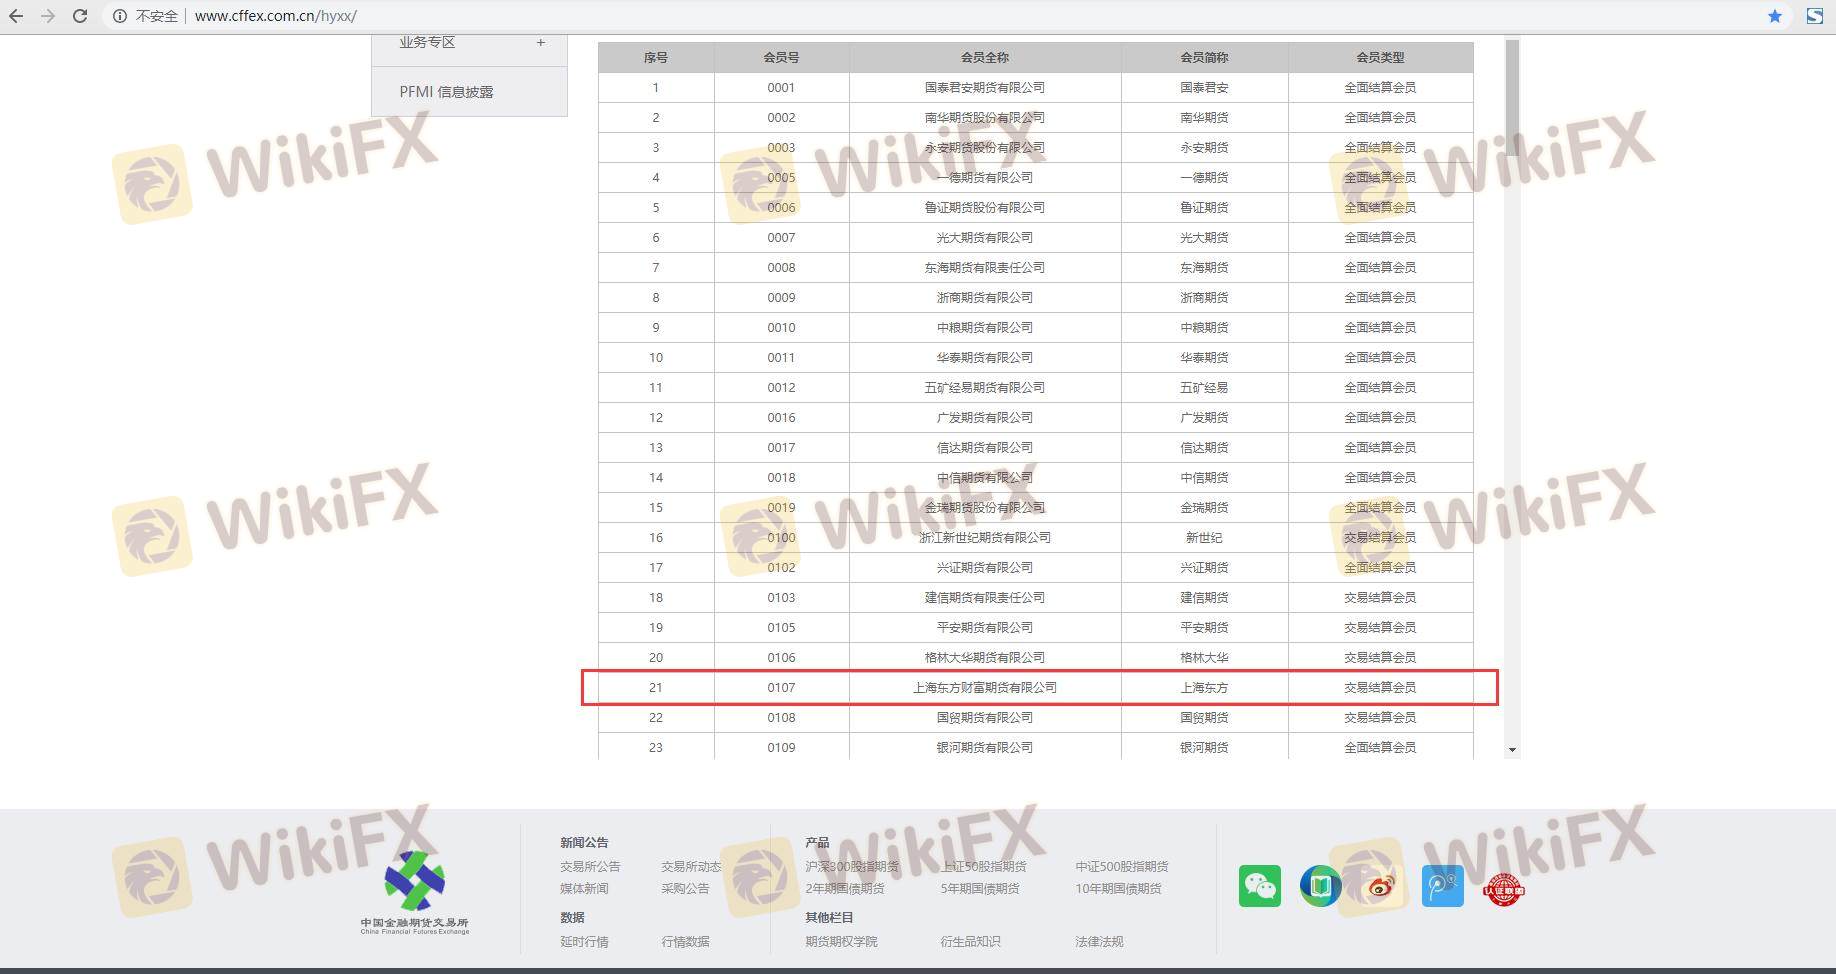Open the red certification seal badge
Screen dimensions: 1836x974
pyautogui.click(x=1503, y=887)
